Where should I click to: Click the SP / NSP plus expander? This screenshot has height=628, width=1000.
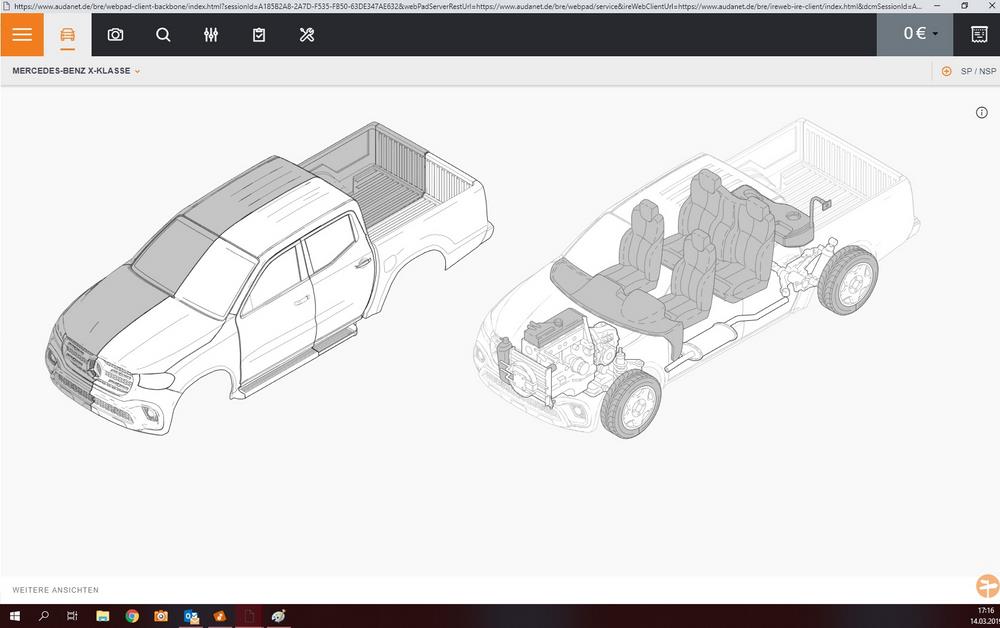click(x=946, y=71)
